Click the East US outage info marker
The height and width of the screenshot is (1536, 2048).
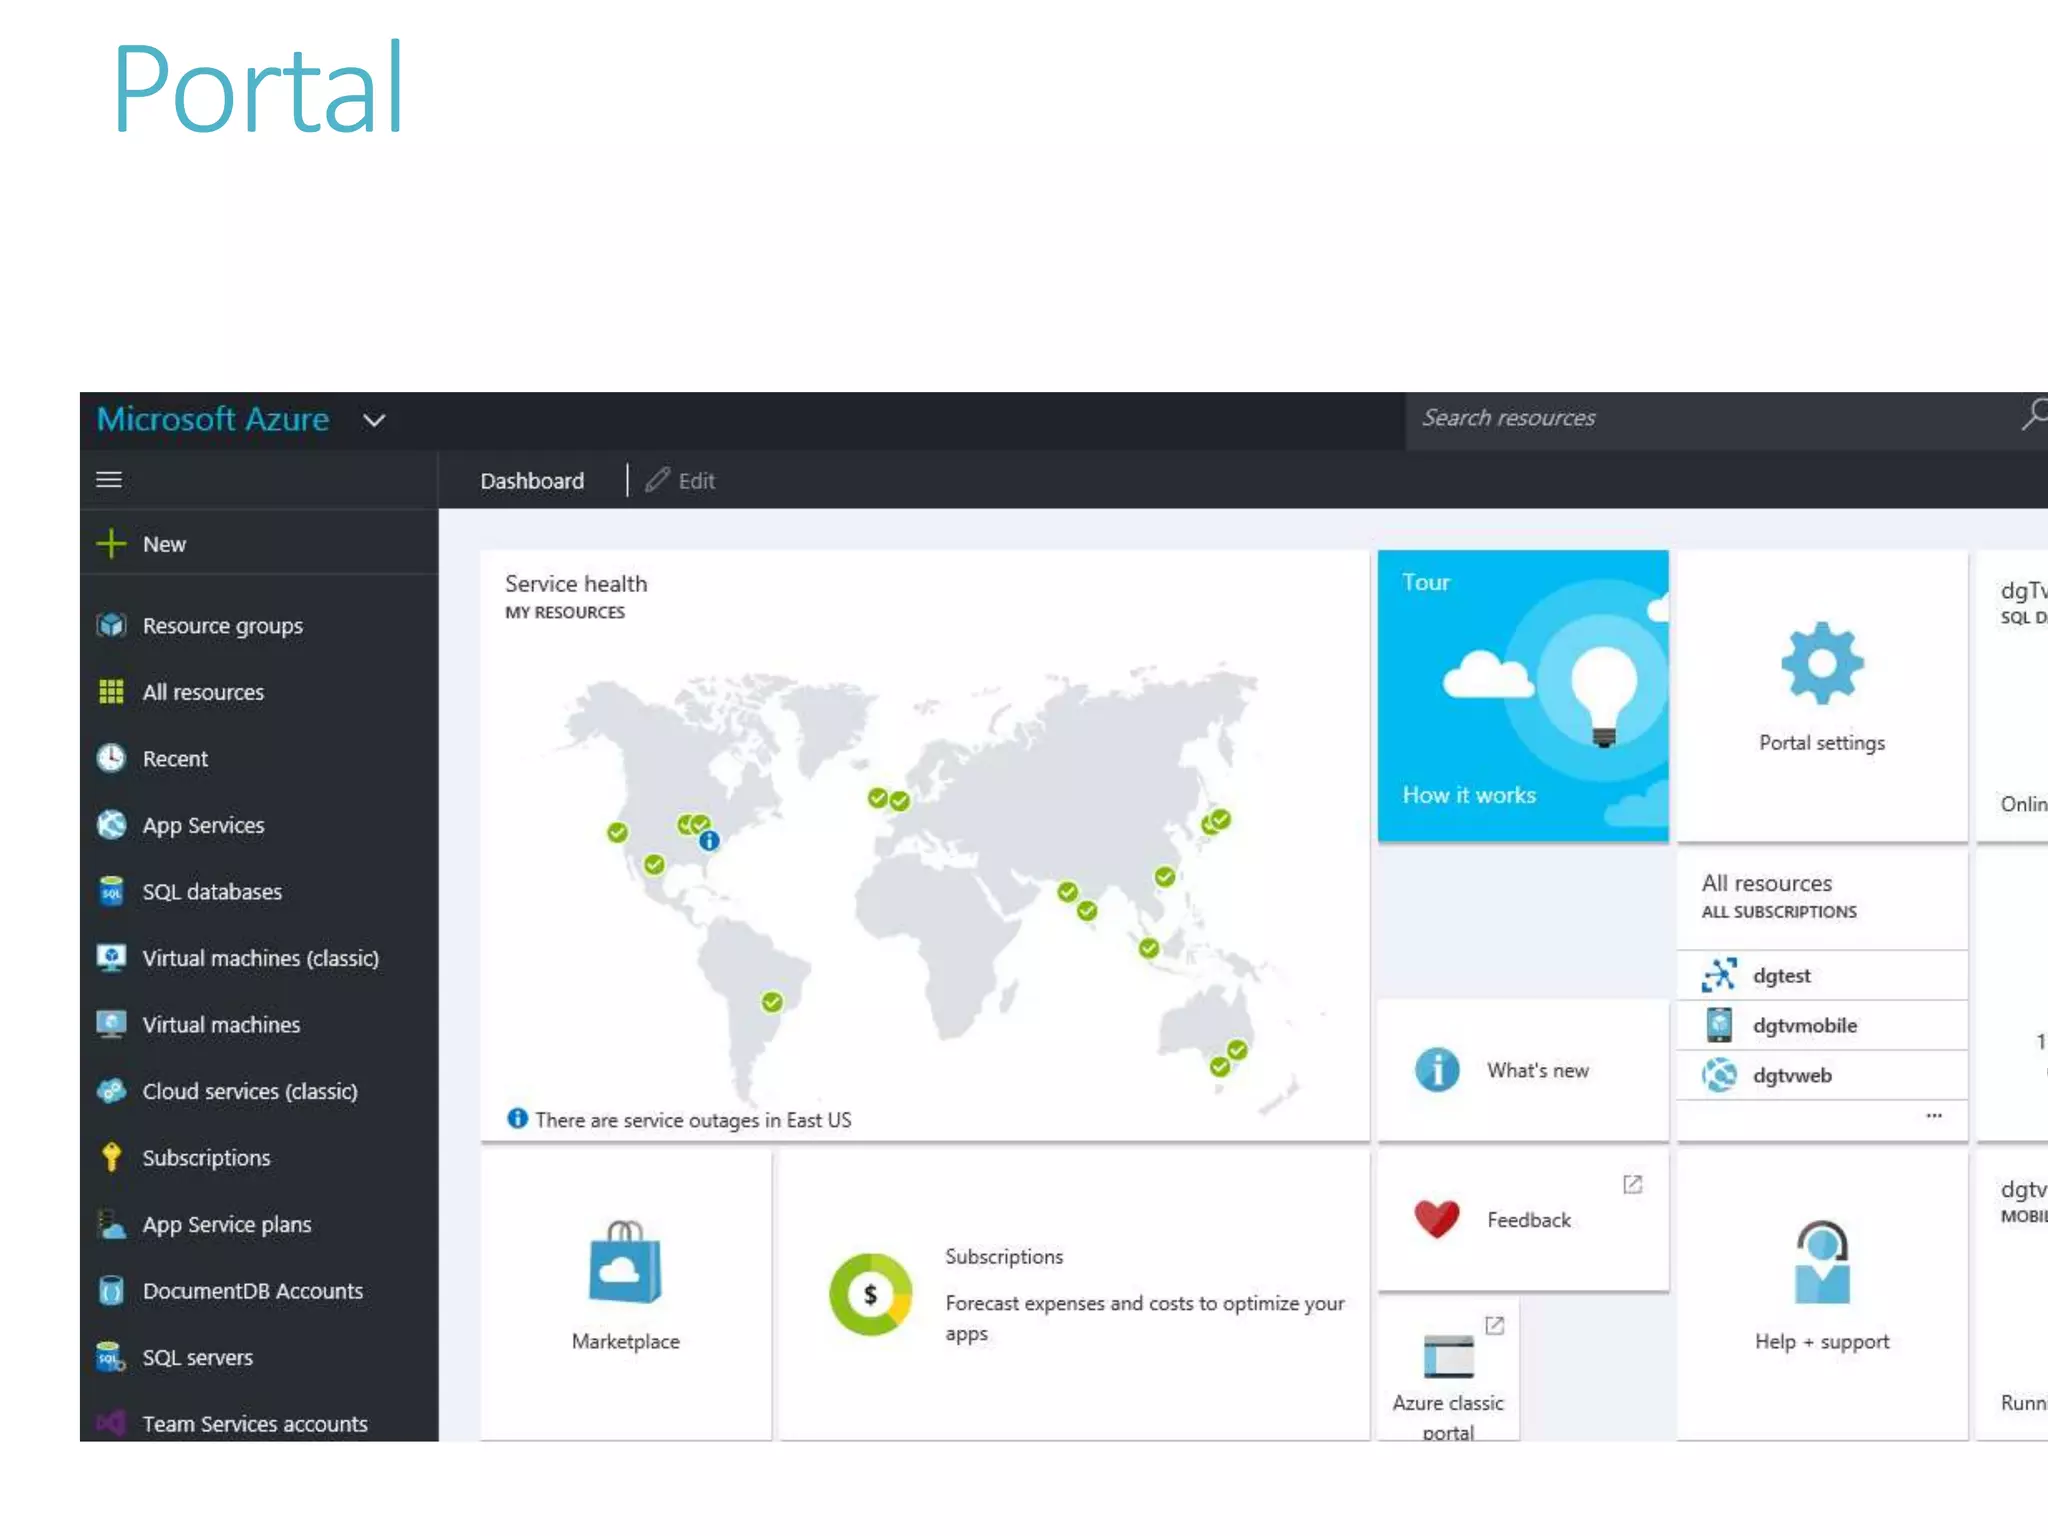point(709,841)
